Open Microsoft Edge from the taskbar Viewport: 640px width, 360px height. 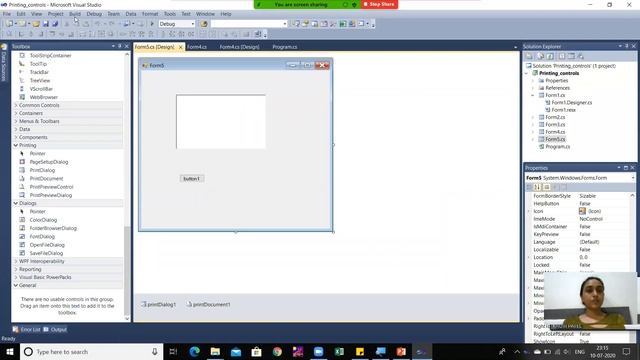[195, 351]
